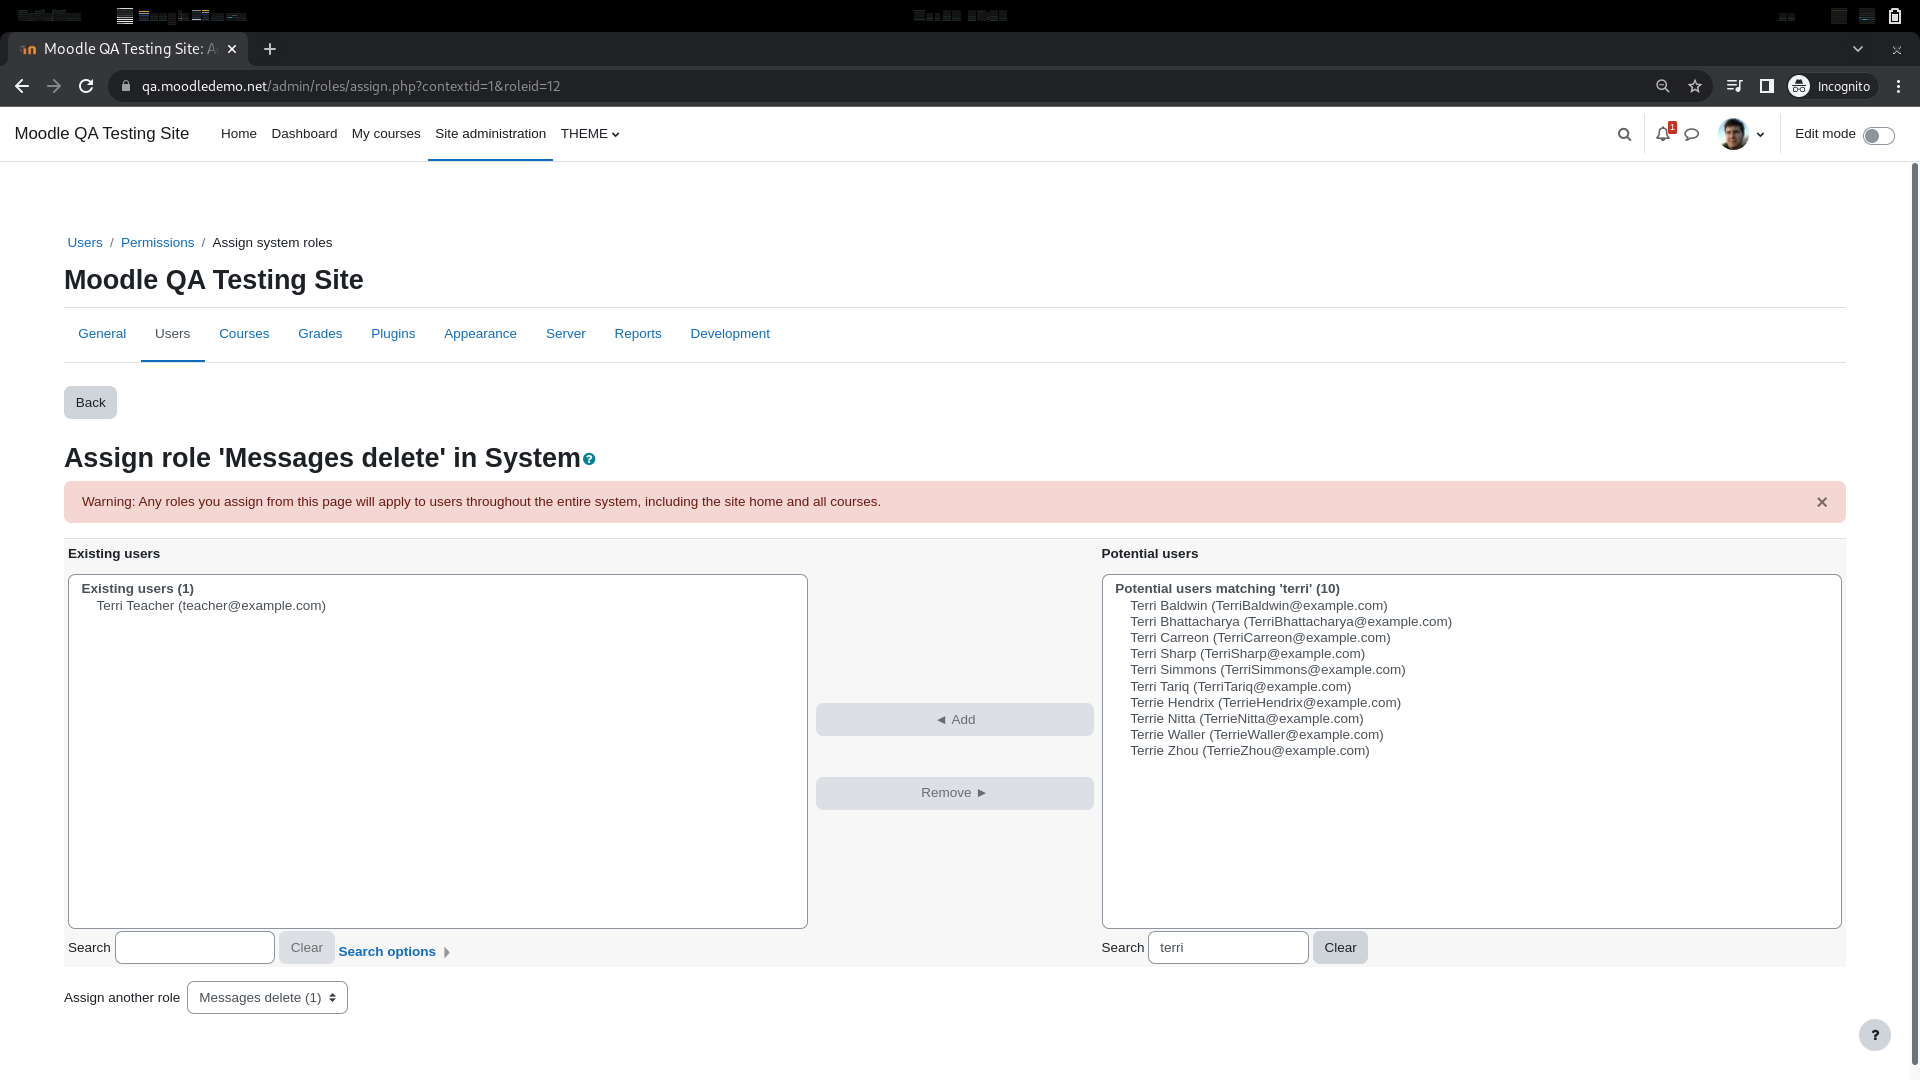Clear the existing users search
The image size is (1920, 1080).
pyautogui.click(x=306, y=948)
